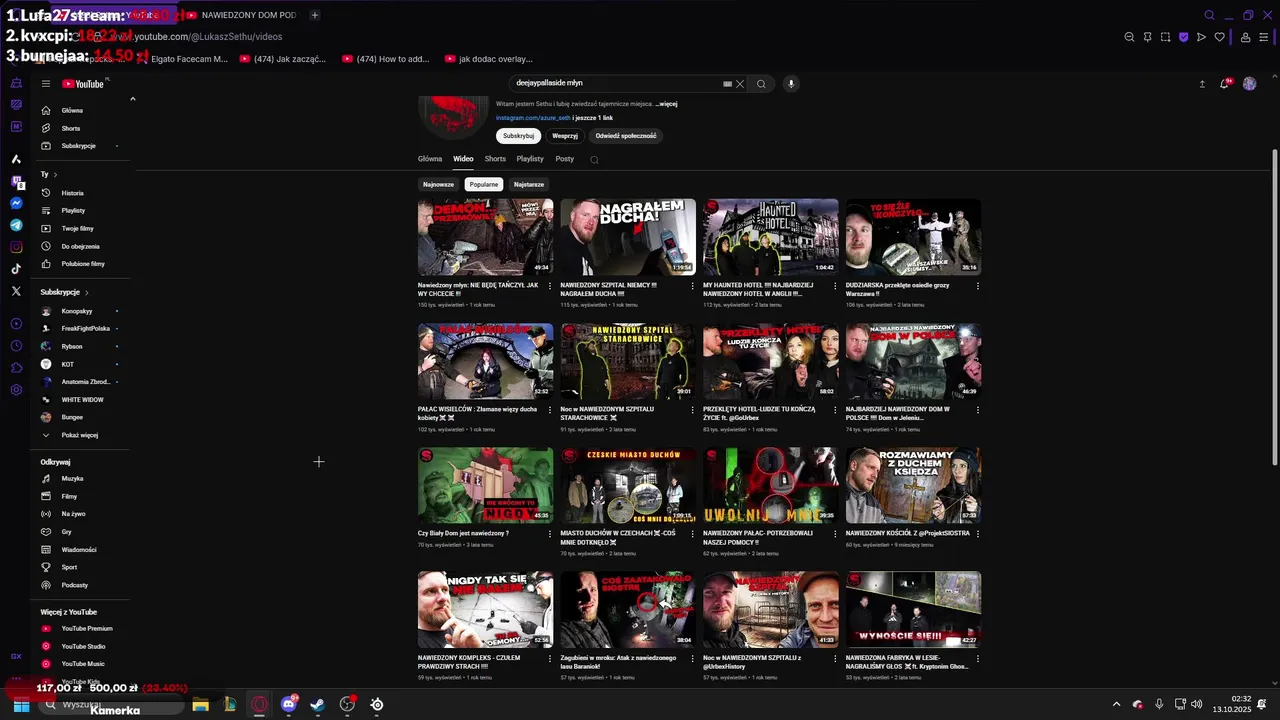
Task: Open the player icon in Opera sidebar
Action: [x=16, y=324]
